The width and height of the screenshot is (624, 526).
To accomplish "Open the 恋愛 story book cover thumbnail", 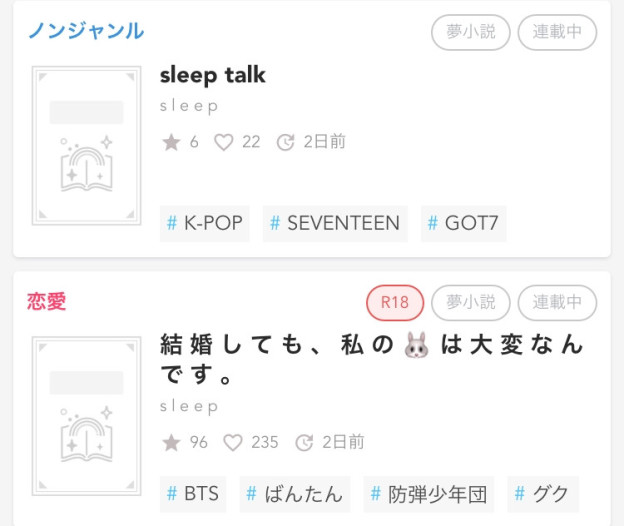I will click(x=86, y=416).
